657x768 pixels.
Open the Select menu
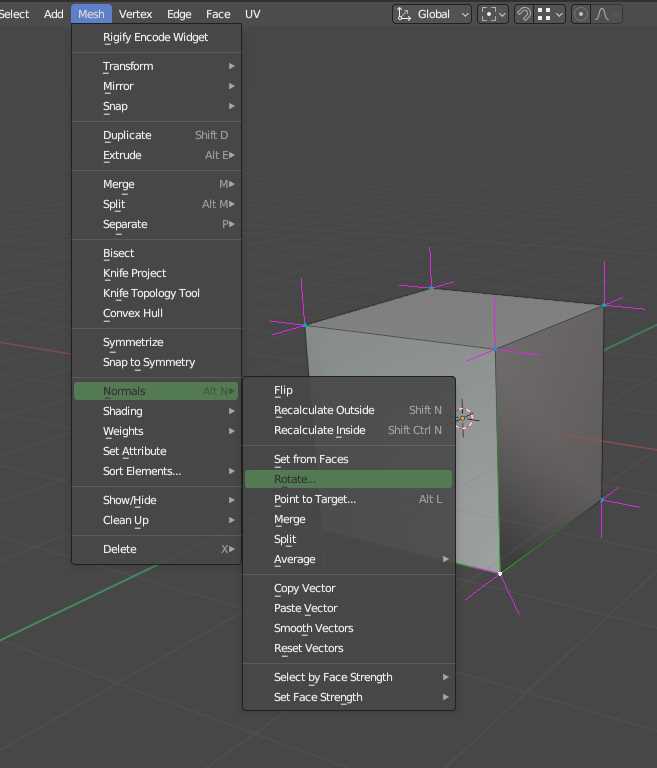pos(14,14)
